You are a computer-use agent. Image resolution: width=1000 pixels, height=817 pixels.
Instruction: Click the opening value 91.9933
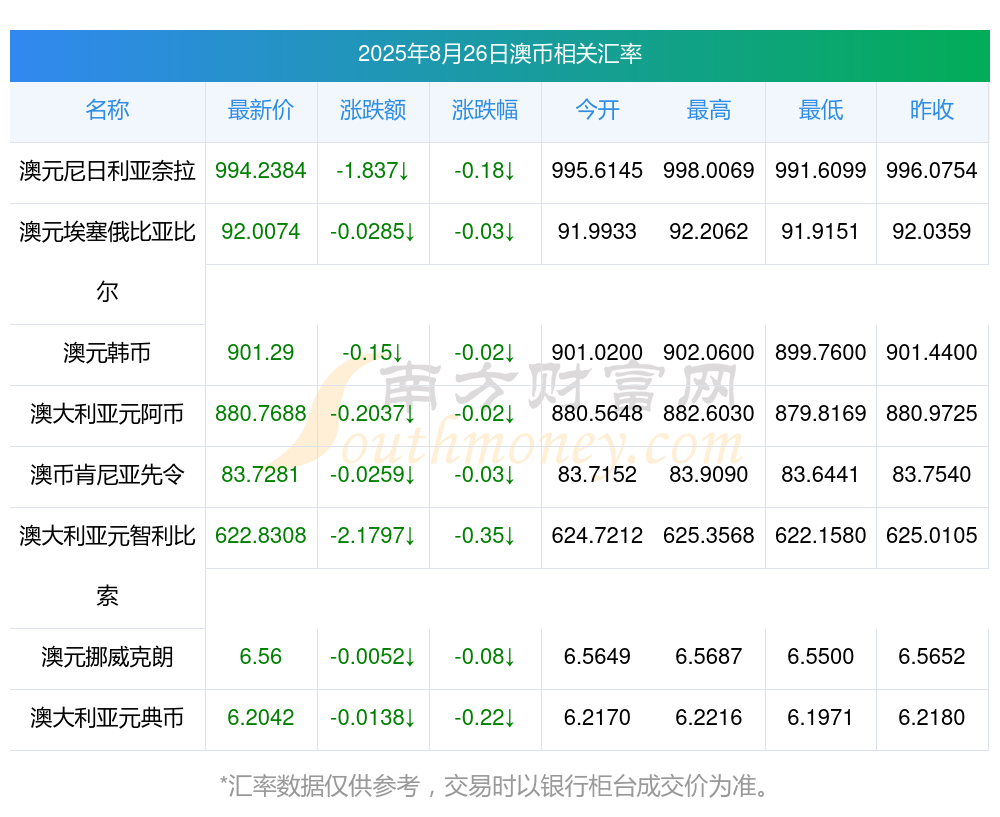click(597, 232)
